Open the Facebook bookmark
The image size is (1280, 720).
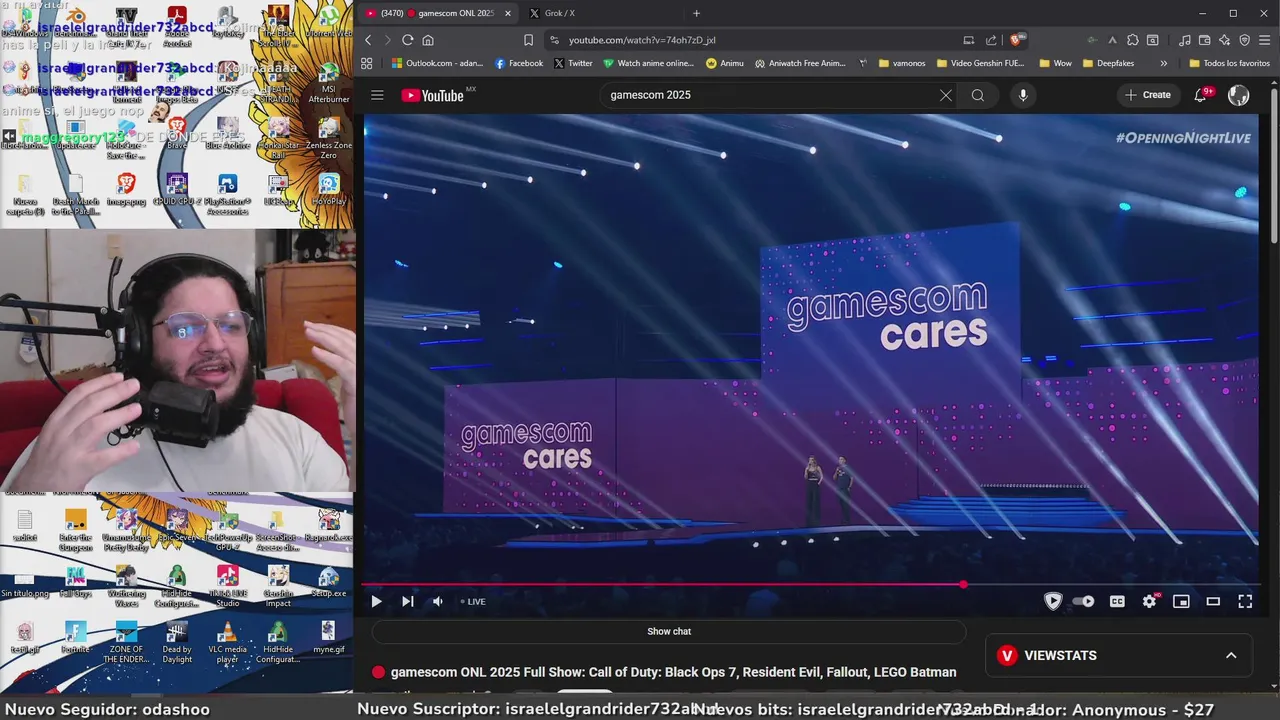(x=519, y=63)
